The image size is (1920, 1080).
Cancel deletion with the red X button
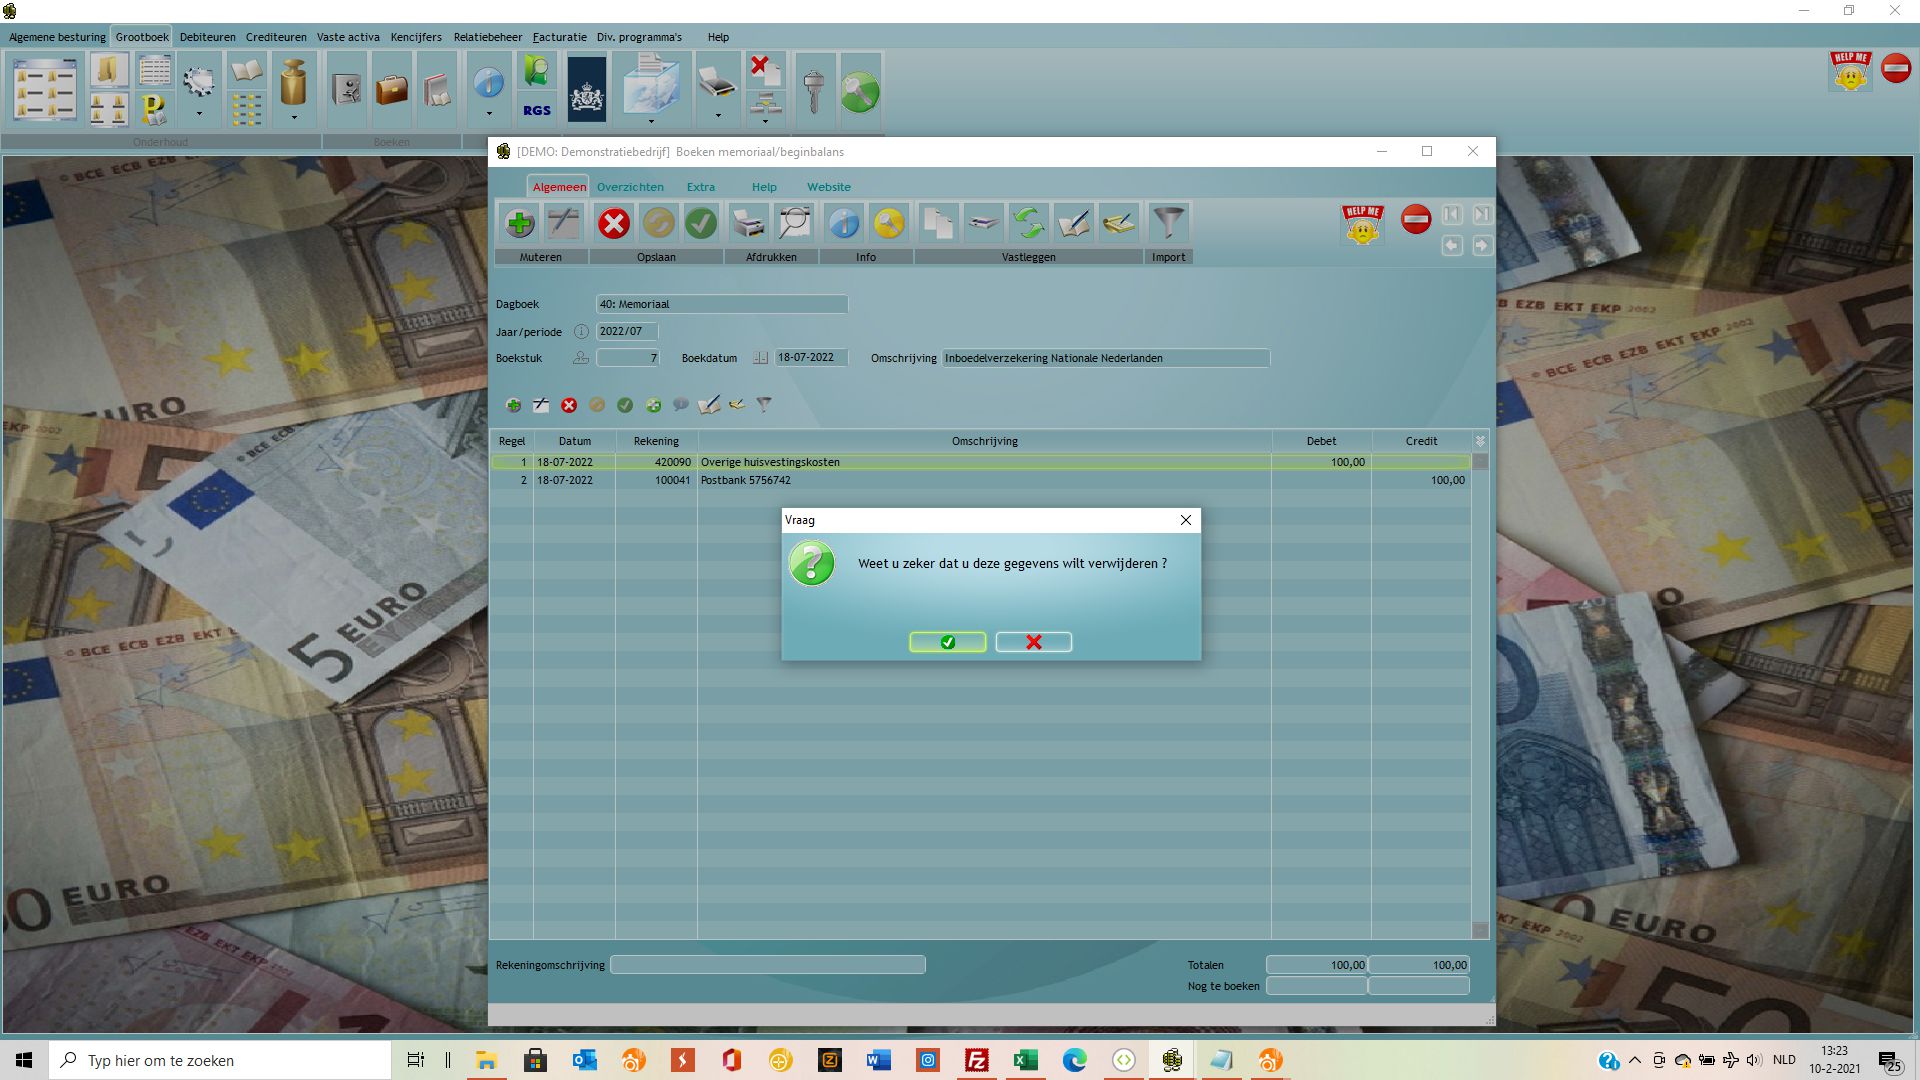(x=1033, y=642)
